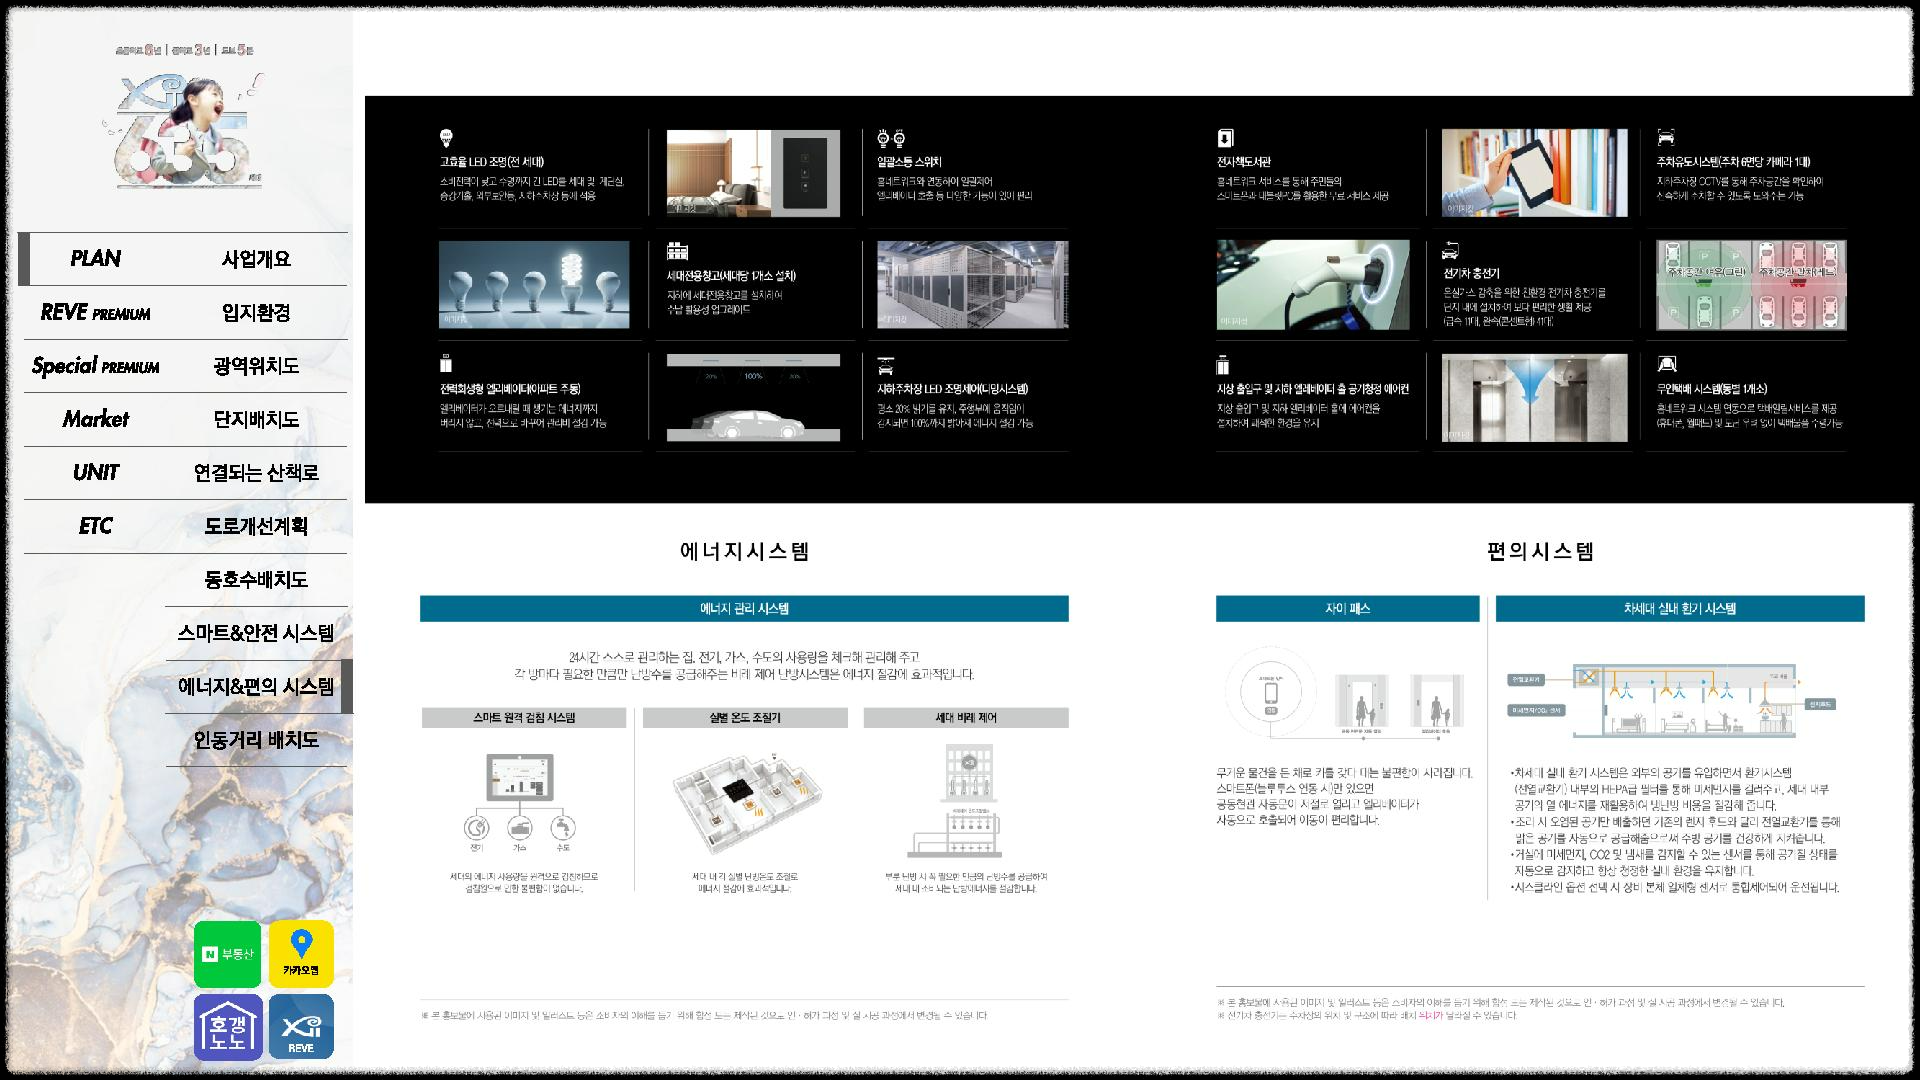
Task: Select the PLAN menu category
Action: [x=95, y=259]
